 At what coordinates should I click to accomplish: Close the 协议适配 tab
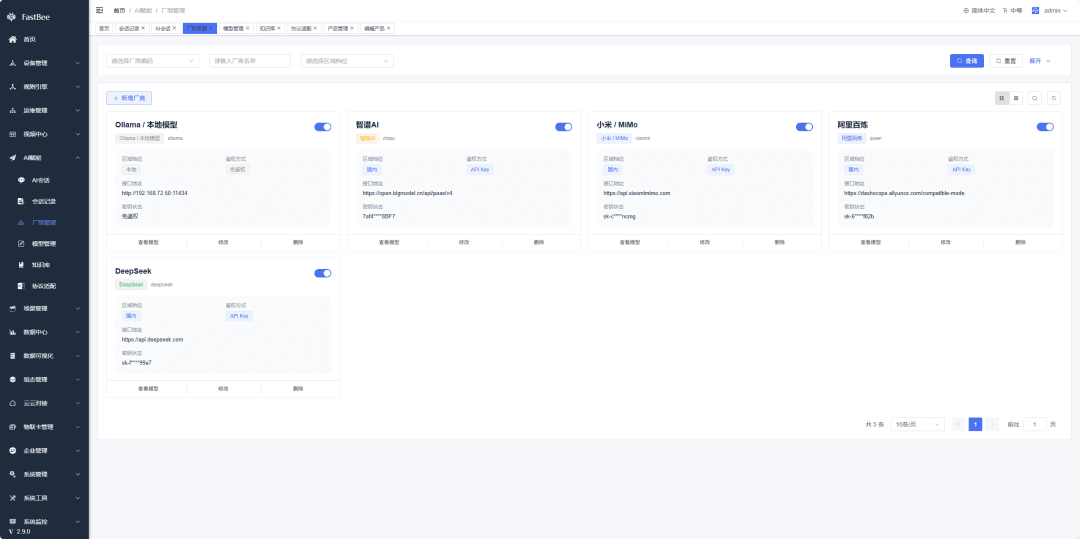click(x=316, y=28)
